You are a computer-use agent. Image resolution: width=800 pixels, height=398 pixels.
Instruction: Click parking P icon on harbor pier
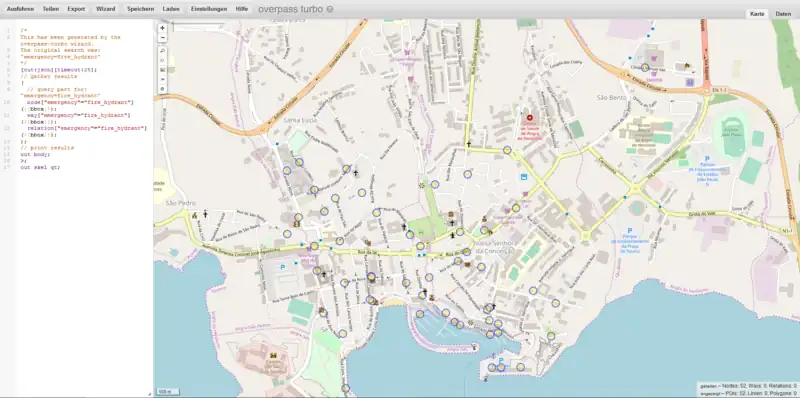point(501,360)
